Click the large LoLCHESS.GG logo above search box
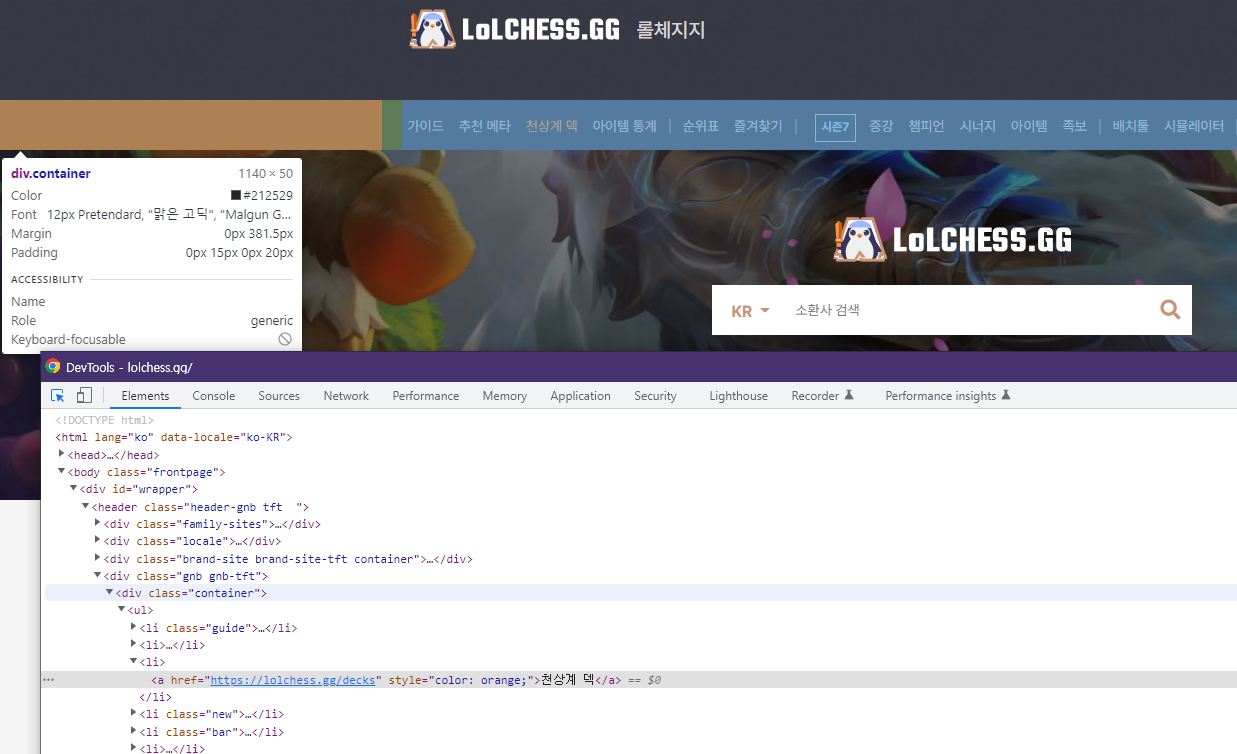1237x754 pixels. point(952,239)
